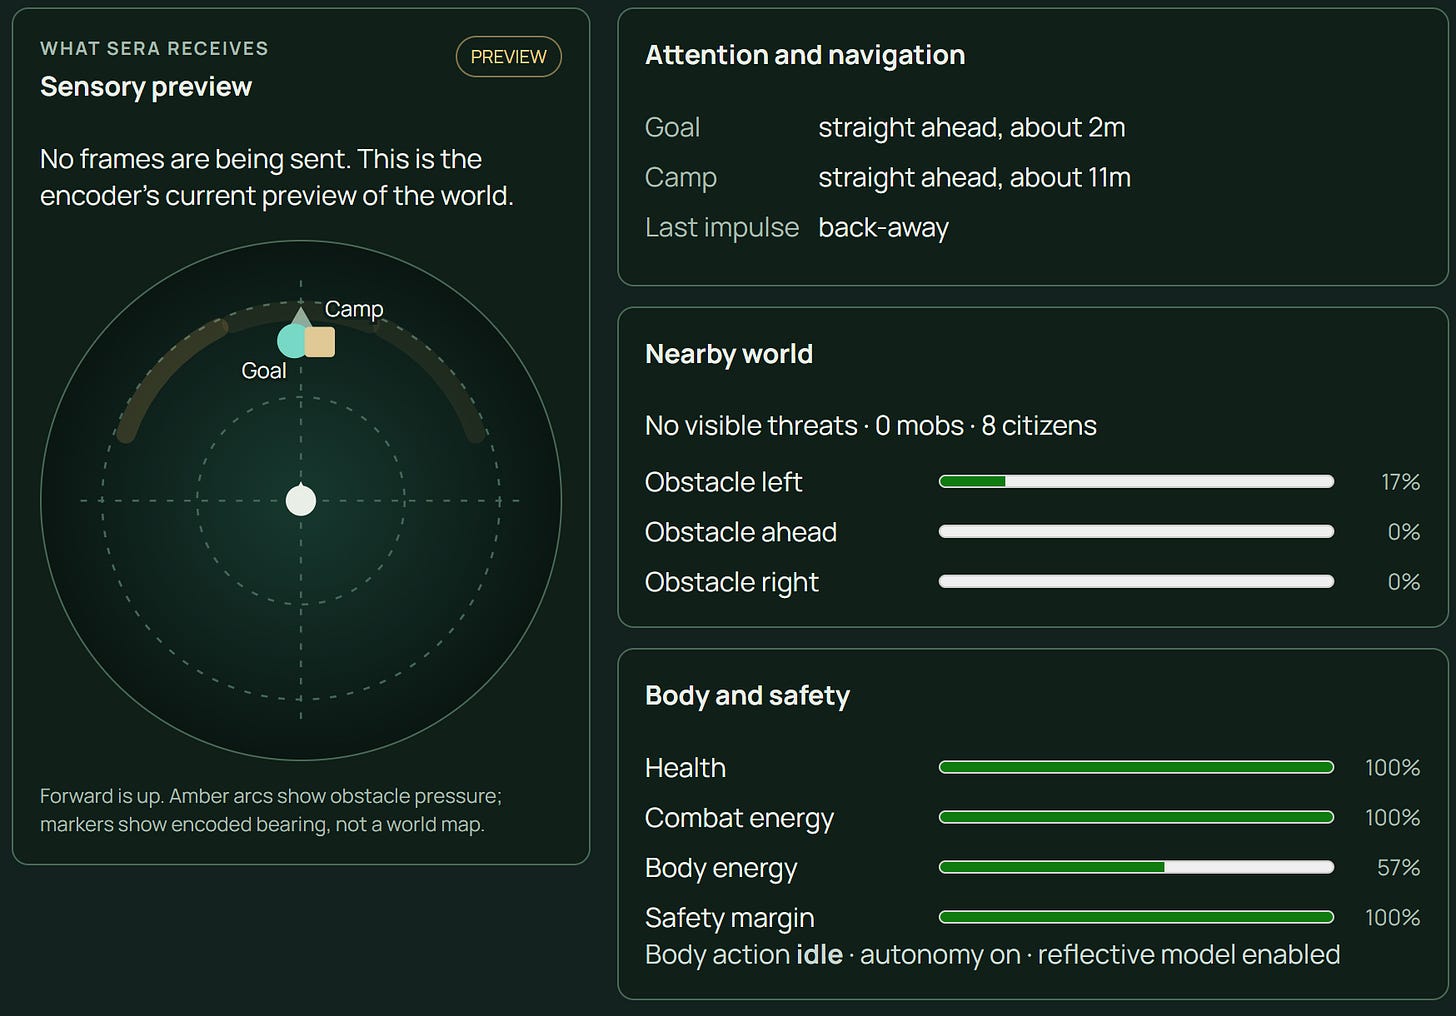
Task: Click the 'WHAT SERA RECEIVES' label
Action: [154, 48]
